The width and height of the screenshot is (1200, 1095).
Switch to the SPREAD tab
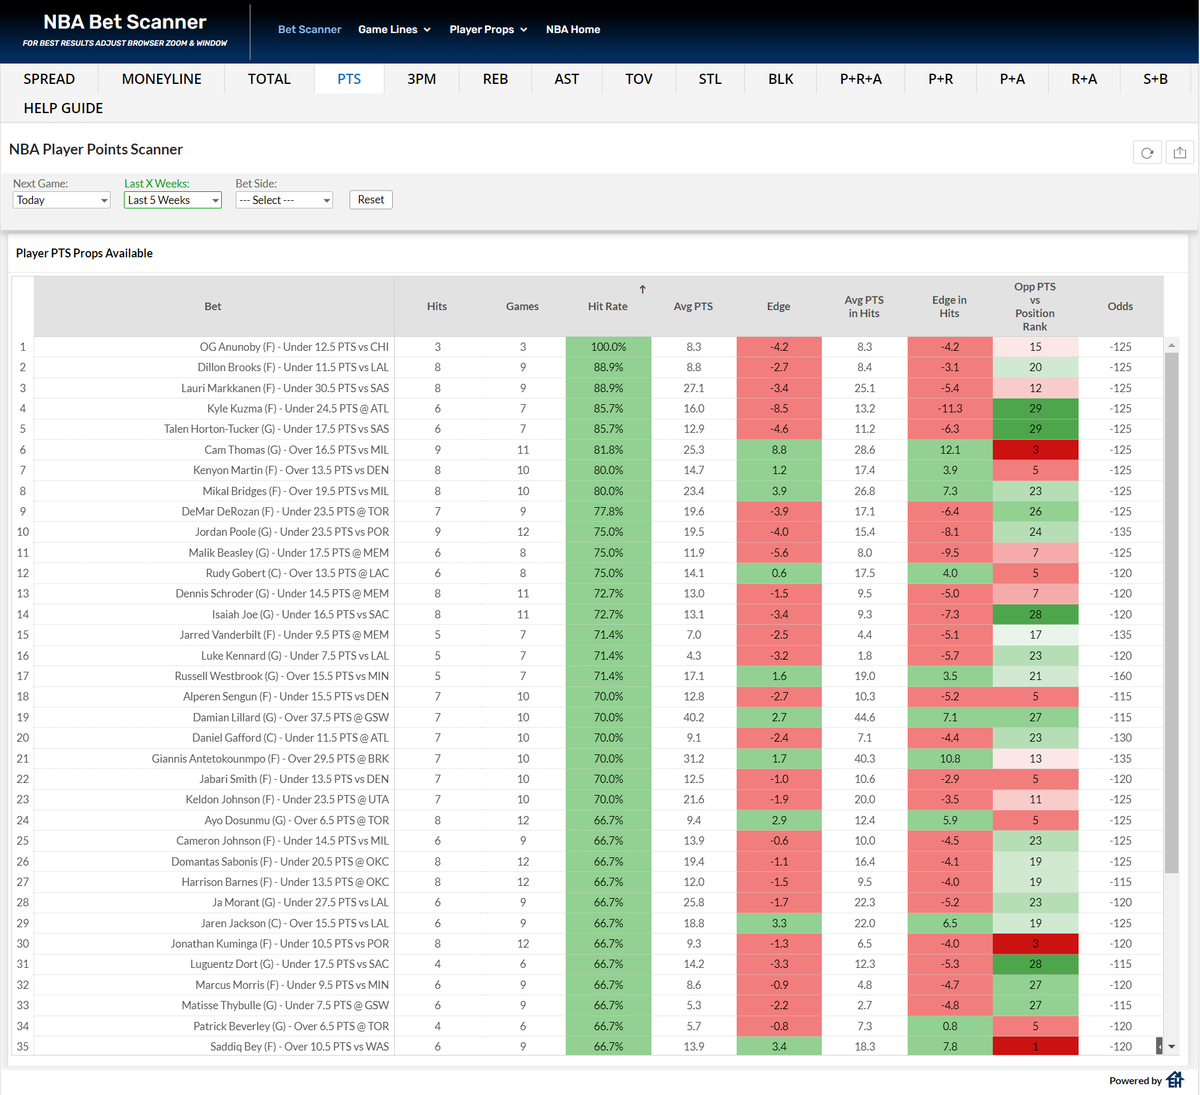coord(48,78)
